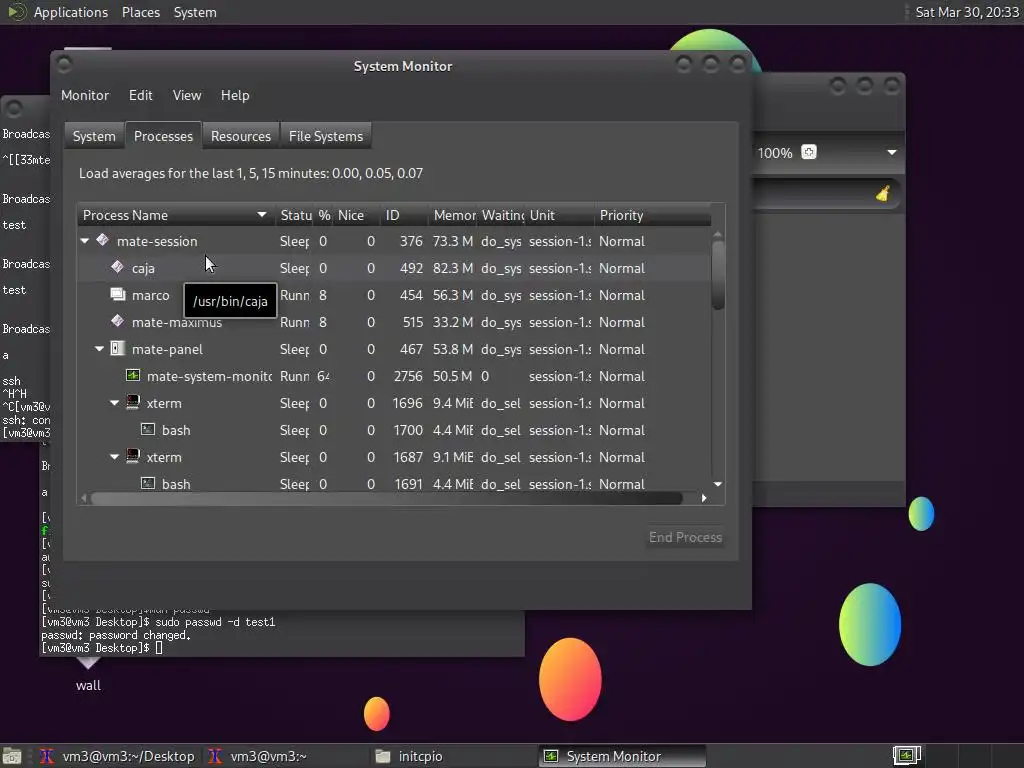Open the View menu

(x=187, y=95)
